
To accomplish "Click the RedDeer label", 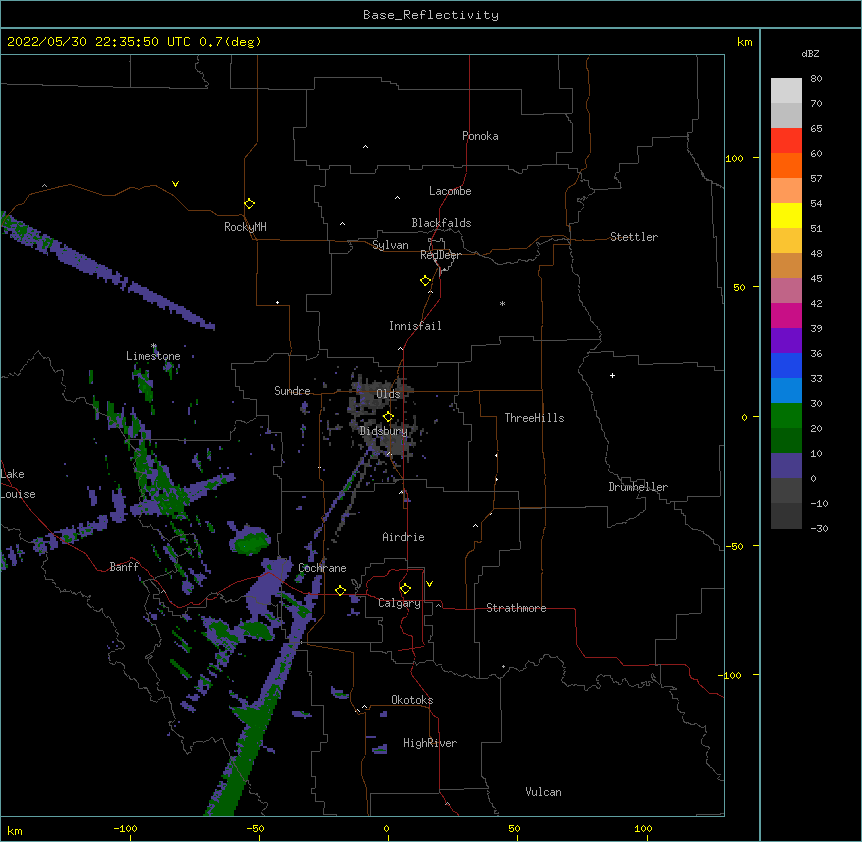I will pyautogui.click(x=440, y=255).
